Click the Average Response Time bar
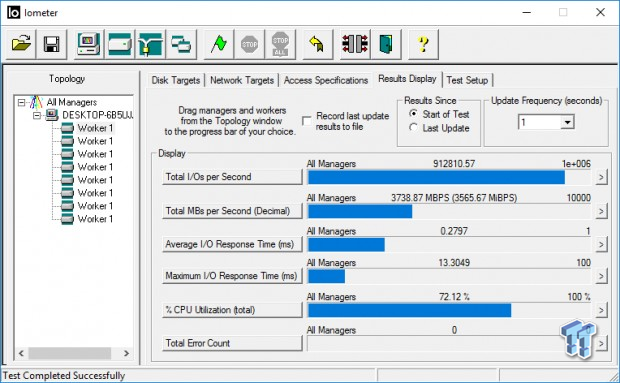 point(449,245)
